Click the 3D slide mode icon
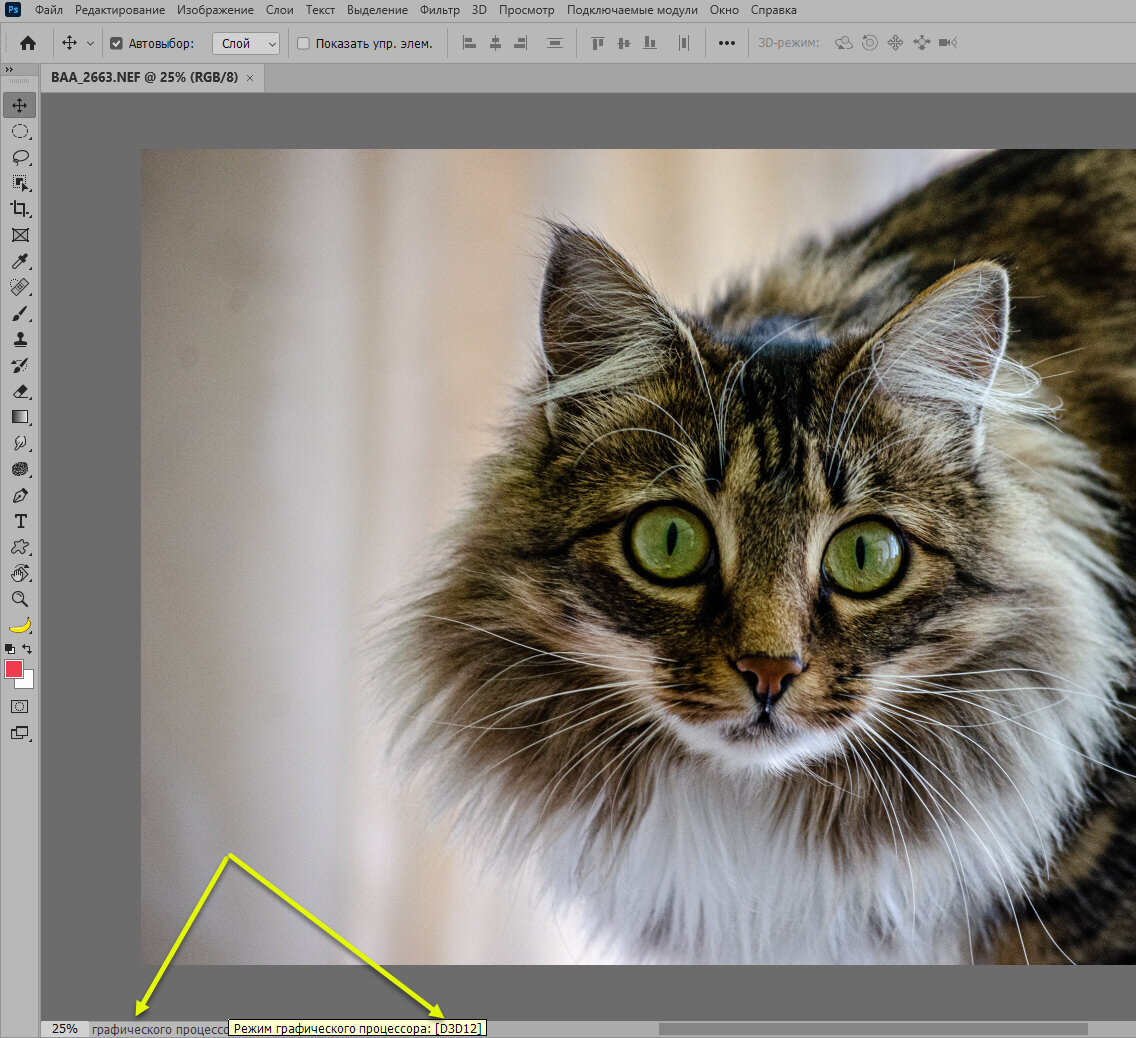Screen dimensions: 1136x1038 pyautogui.click(x=922, y=43)
